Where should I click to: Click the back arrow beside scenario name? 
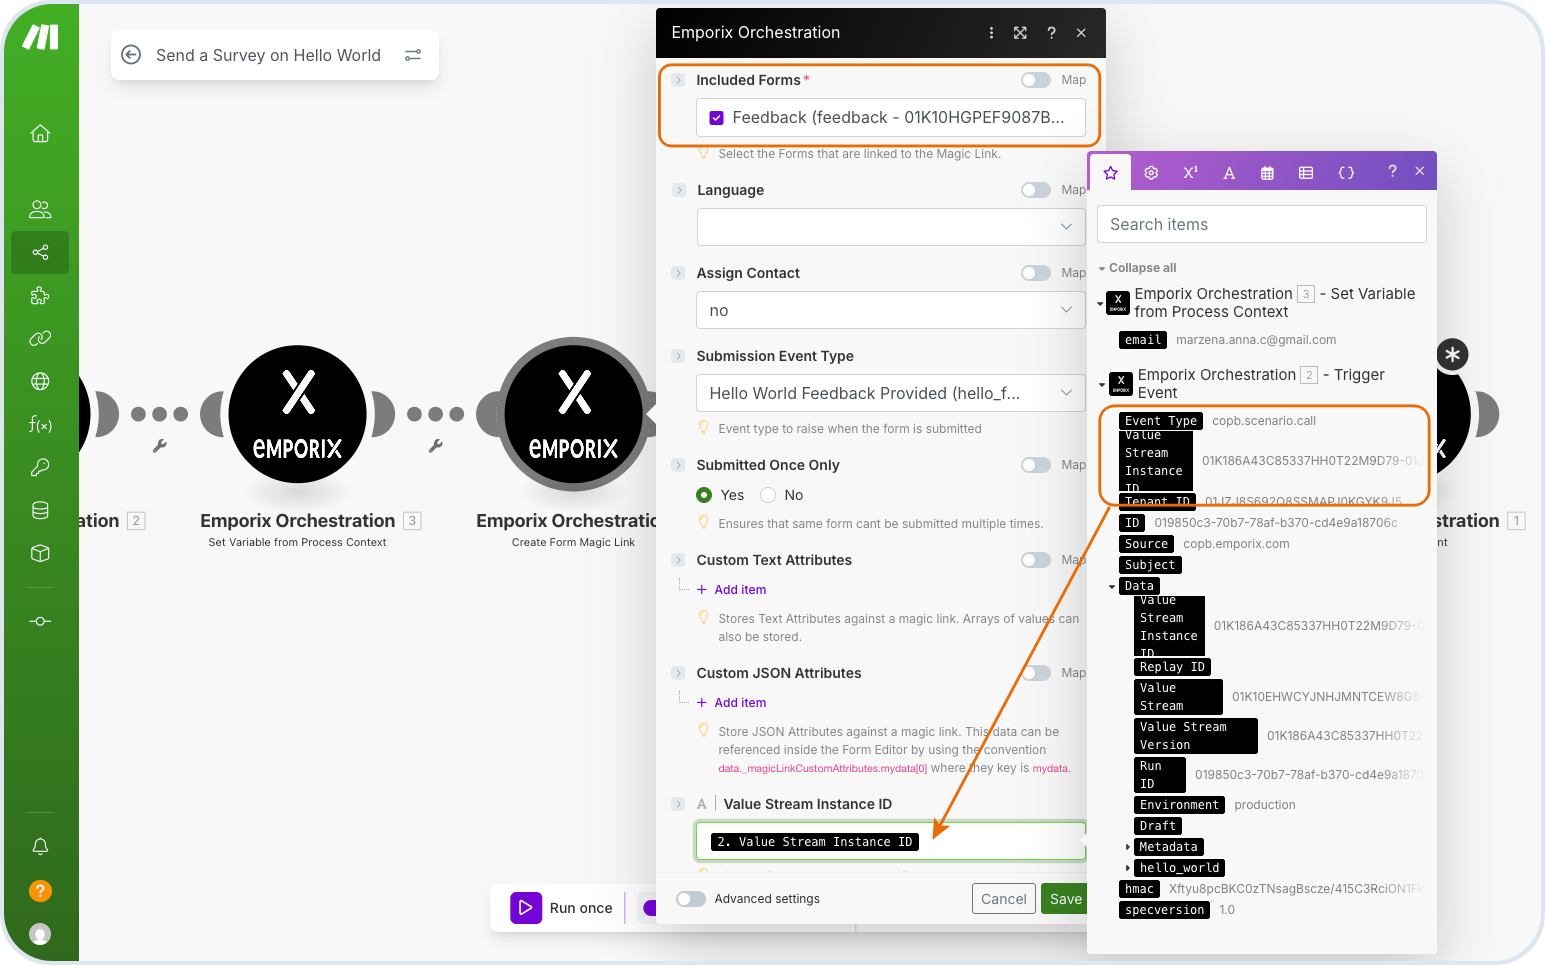pyautogui.click(x=131, y=55)
